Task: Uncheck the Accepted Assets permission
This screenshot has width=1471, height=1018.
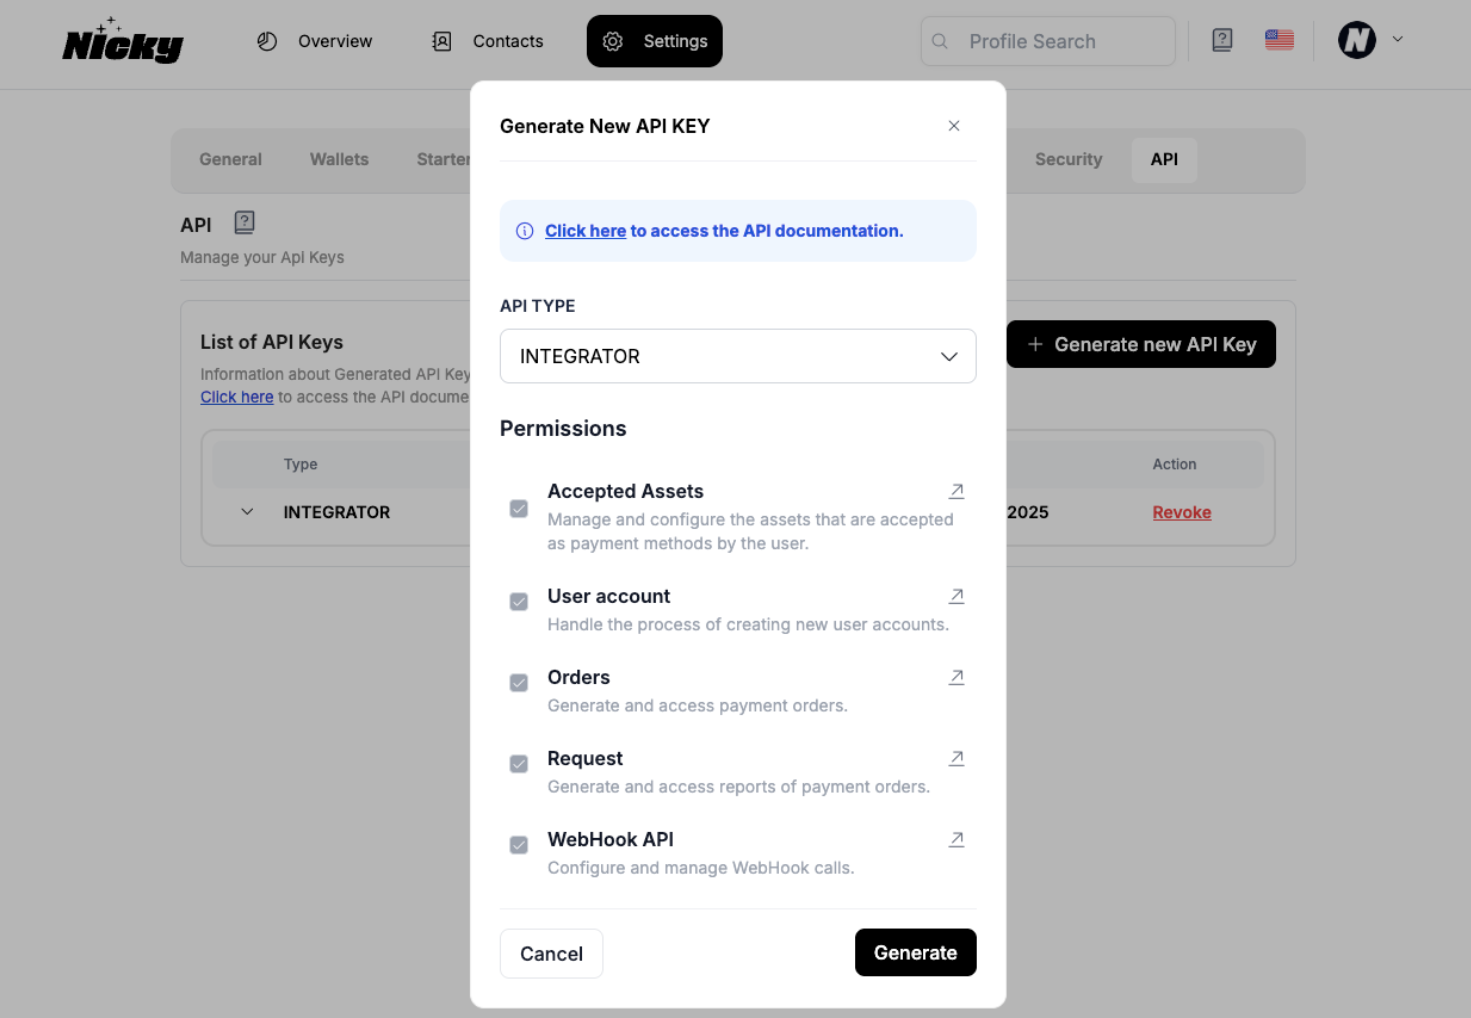Action: point(519,509)
